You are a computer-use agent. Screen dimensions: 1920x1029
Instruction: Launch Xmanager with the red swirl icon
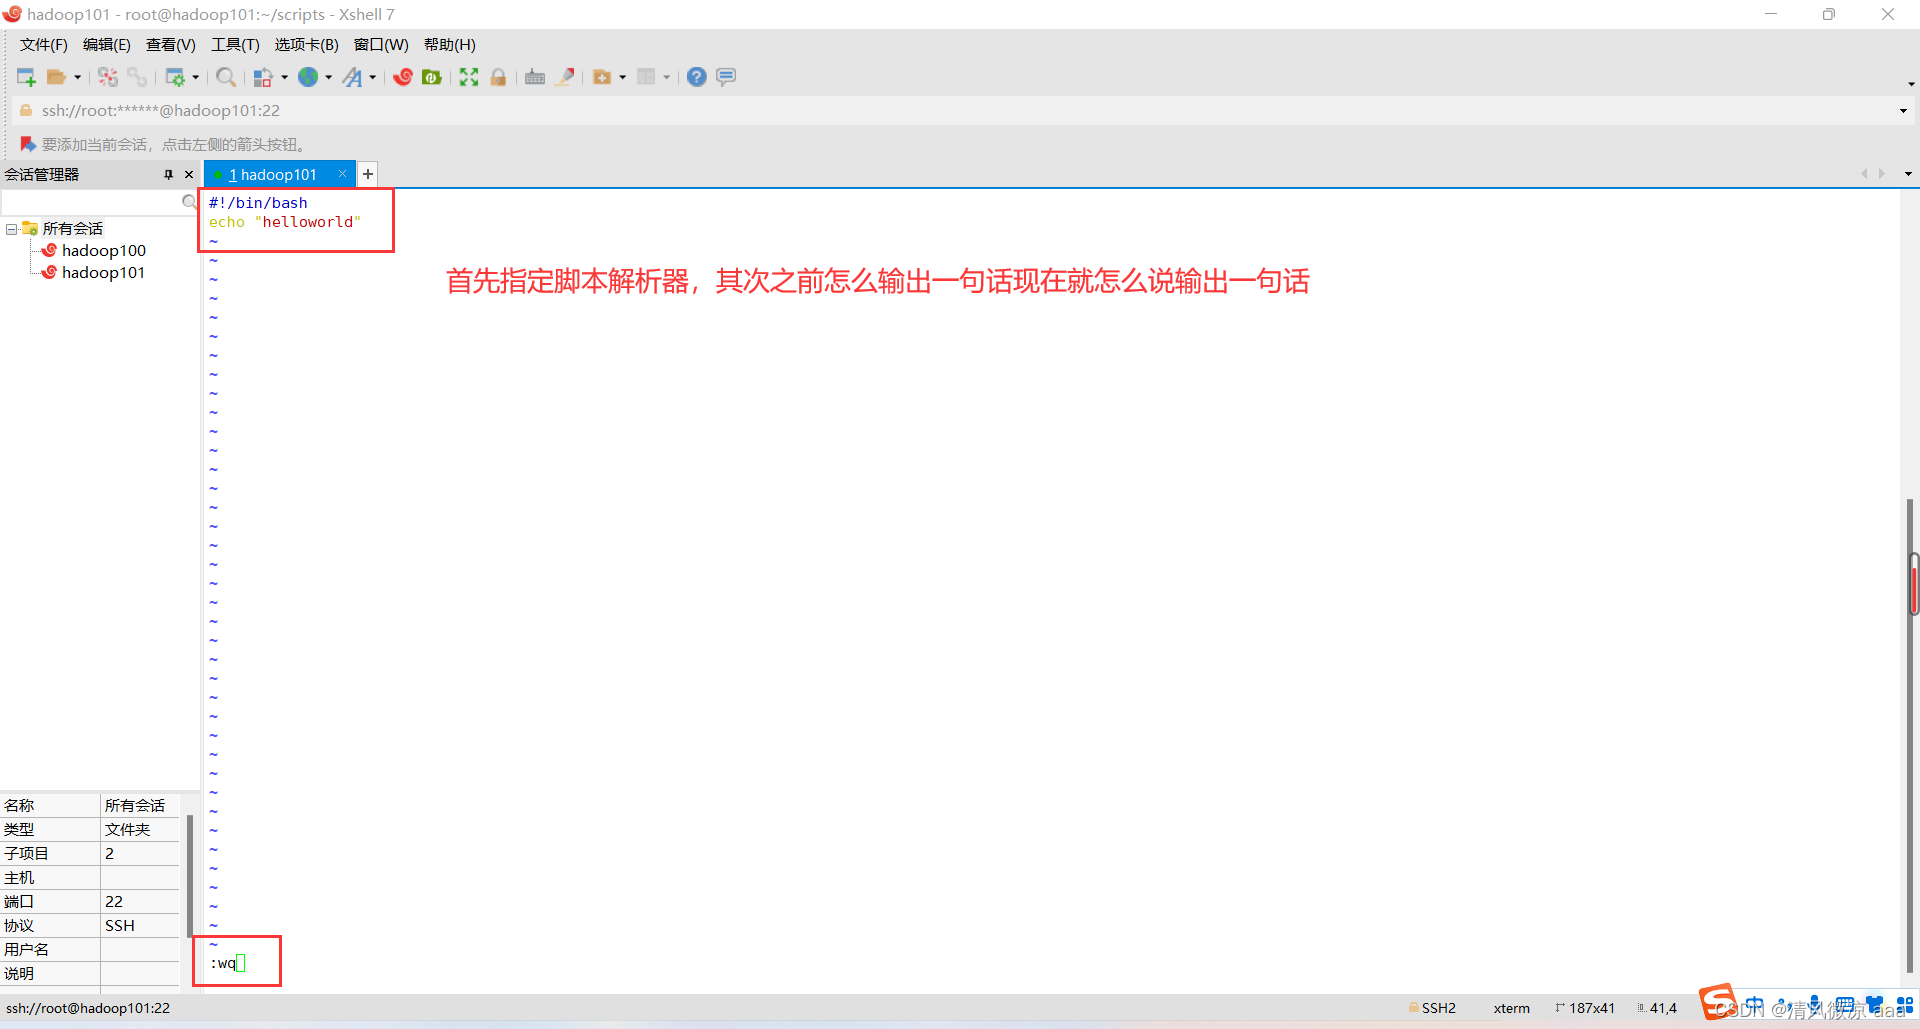[x=403, y=77]
